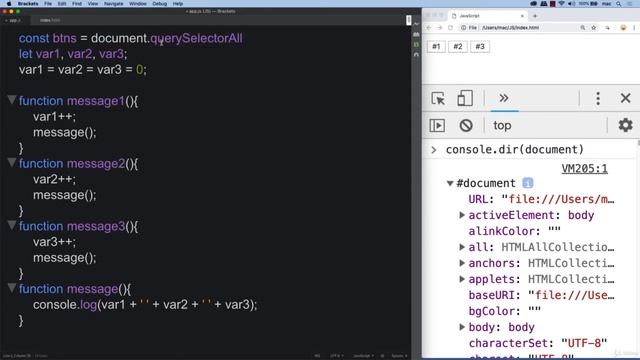Open the VM205:1 source link
Viewport: 640px width, 360px height.
tap(584, 168)
